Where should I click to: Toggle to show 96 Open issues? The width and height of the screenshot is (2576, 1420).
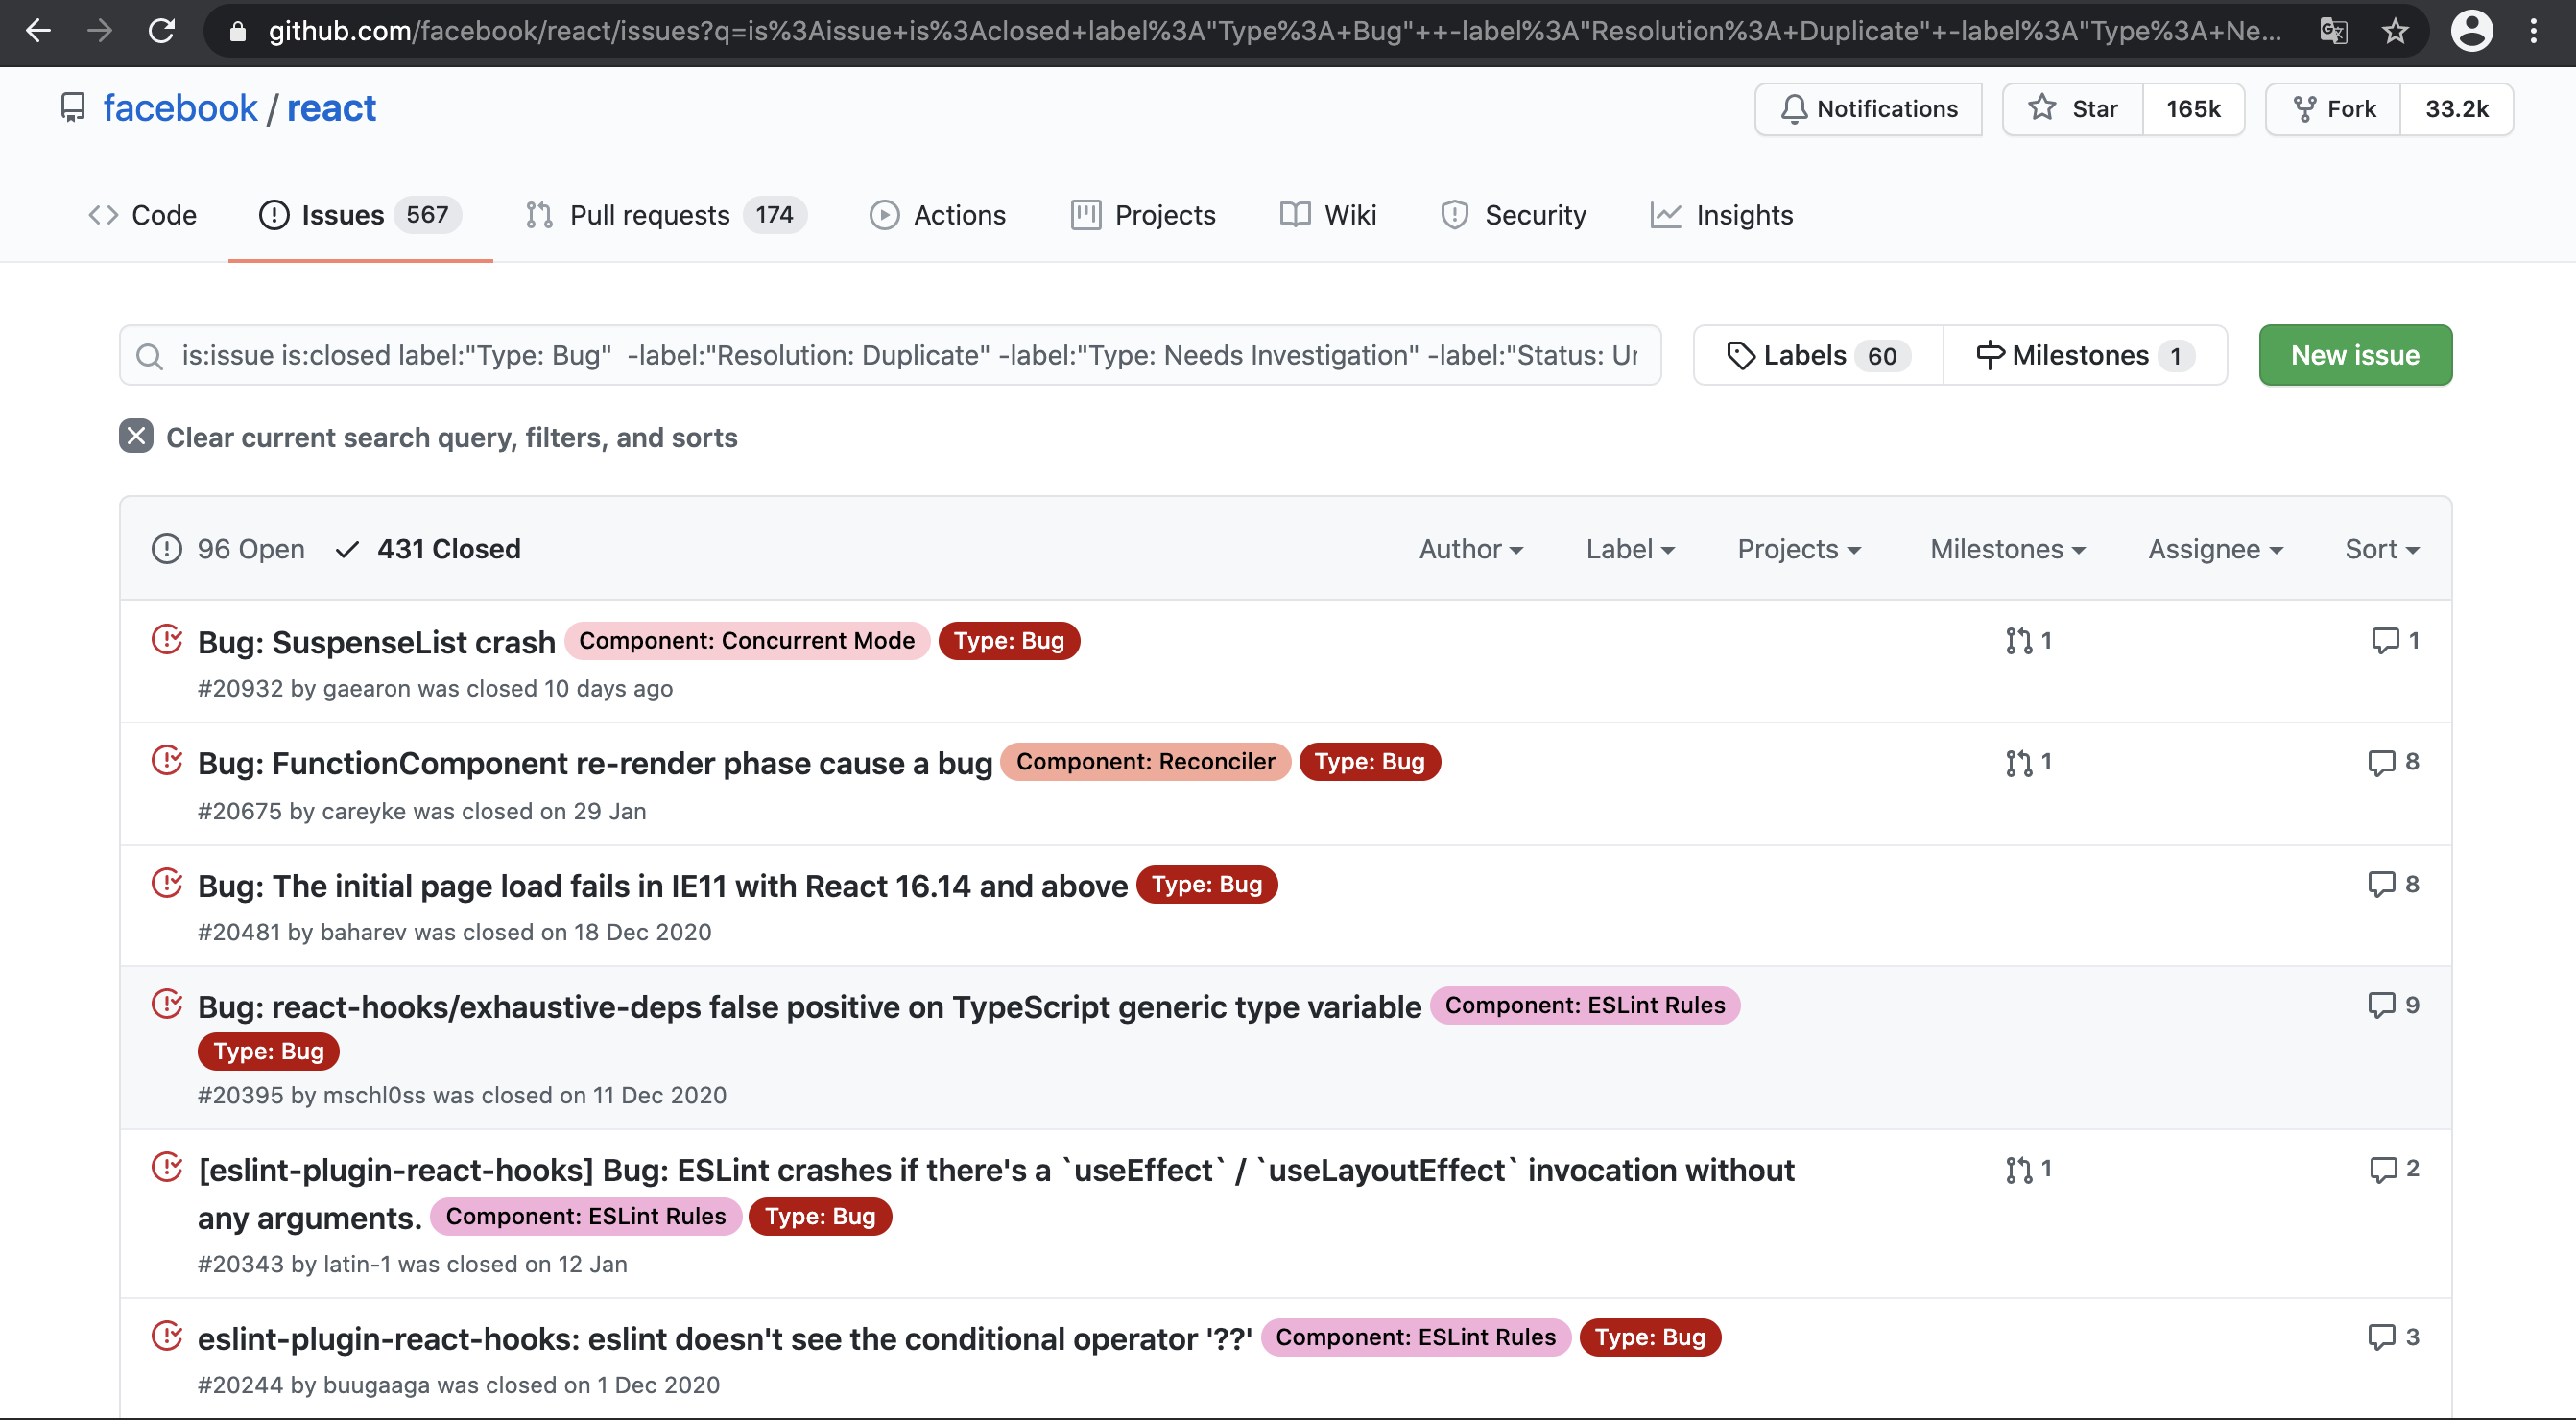[229, 549]
